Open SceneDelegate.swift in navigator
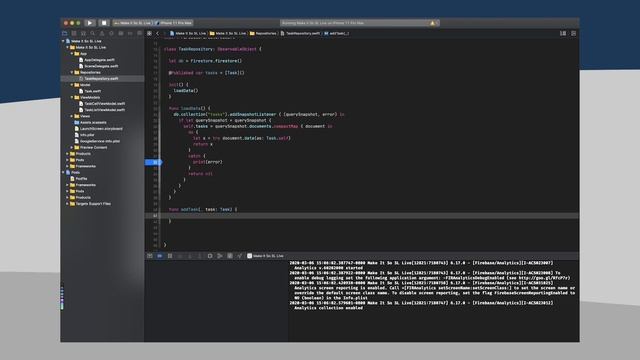The image size is (640, 360). tap(98, 66)
